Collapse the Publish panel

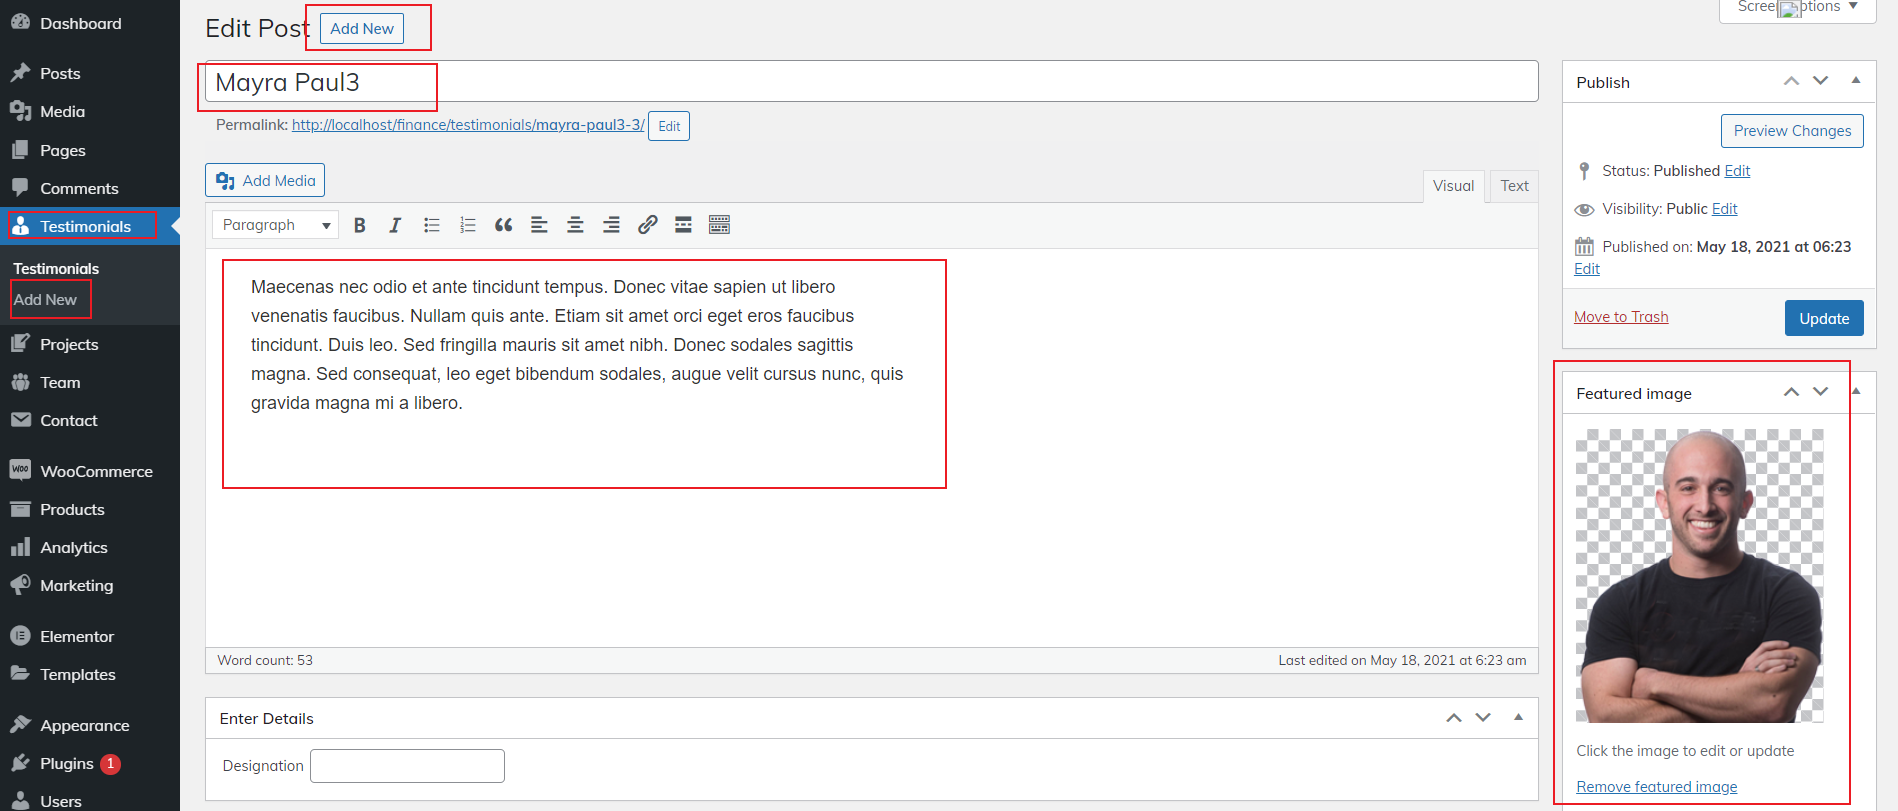[1856, 81]
